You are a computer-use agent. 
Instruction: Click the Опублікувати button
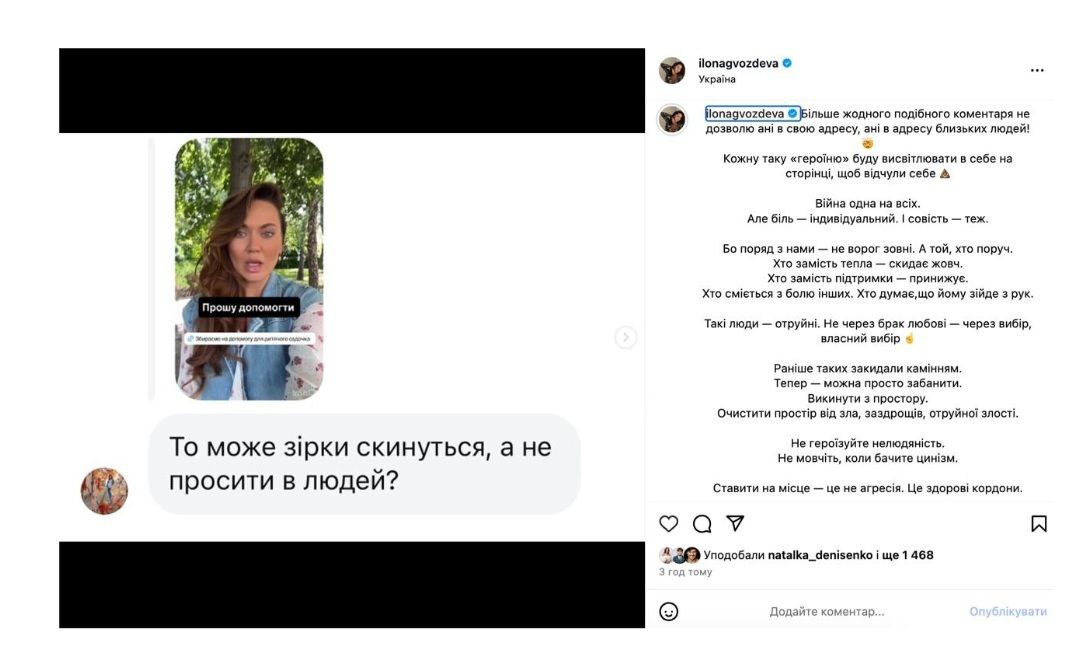tap(1008, 611)
